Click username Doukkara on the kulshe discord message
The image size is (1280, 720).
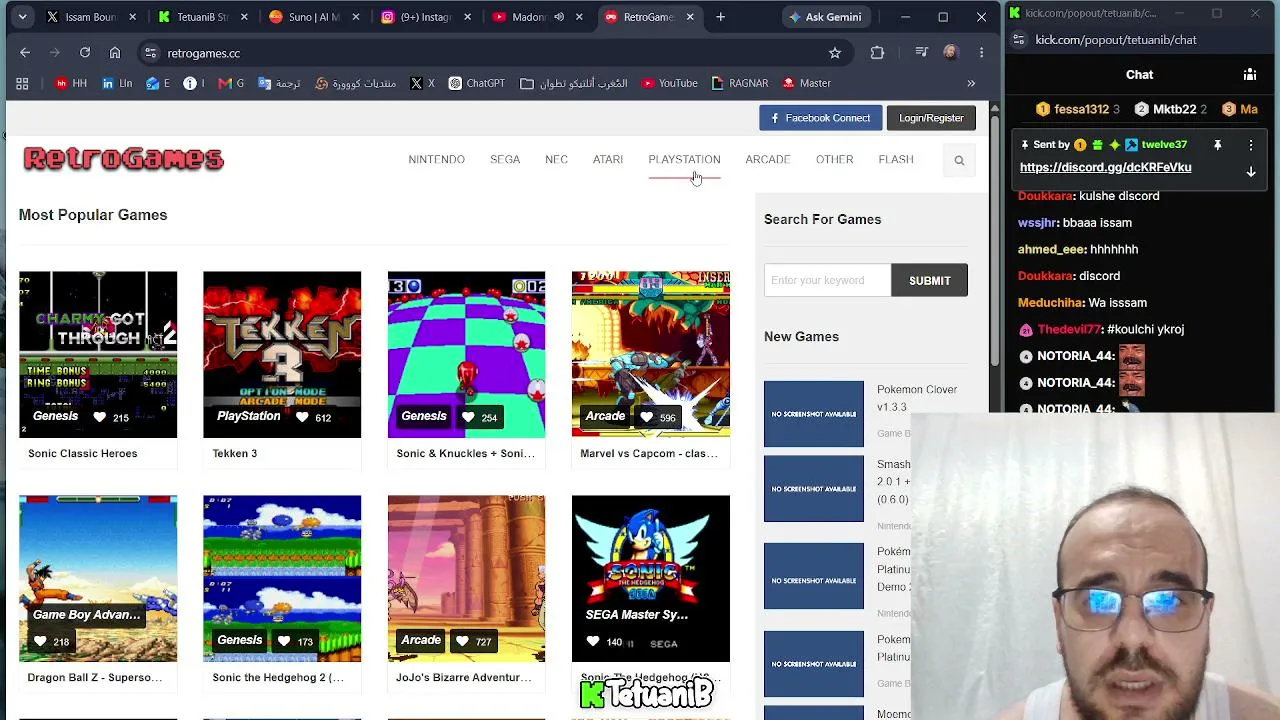pos(1045,196)
